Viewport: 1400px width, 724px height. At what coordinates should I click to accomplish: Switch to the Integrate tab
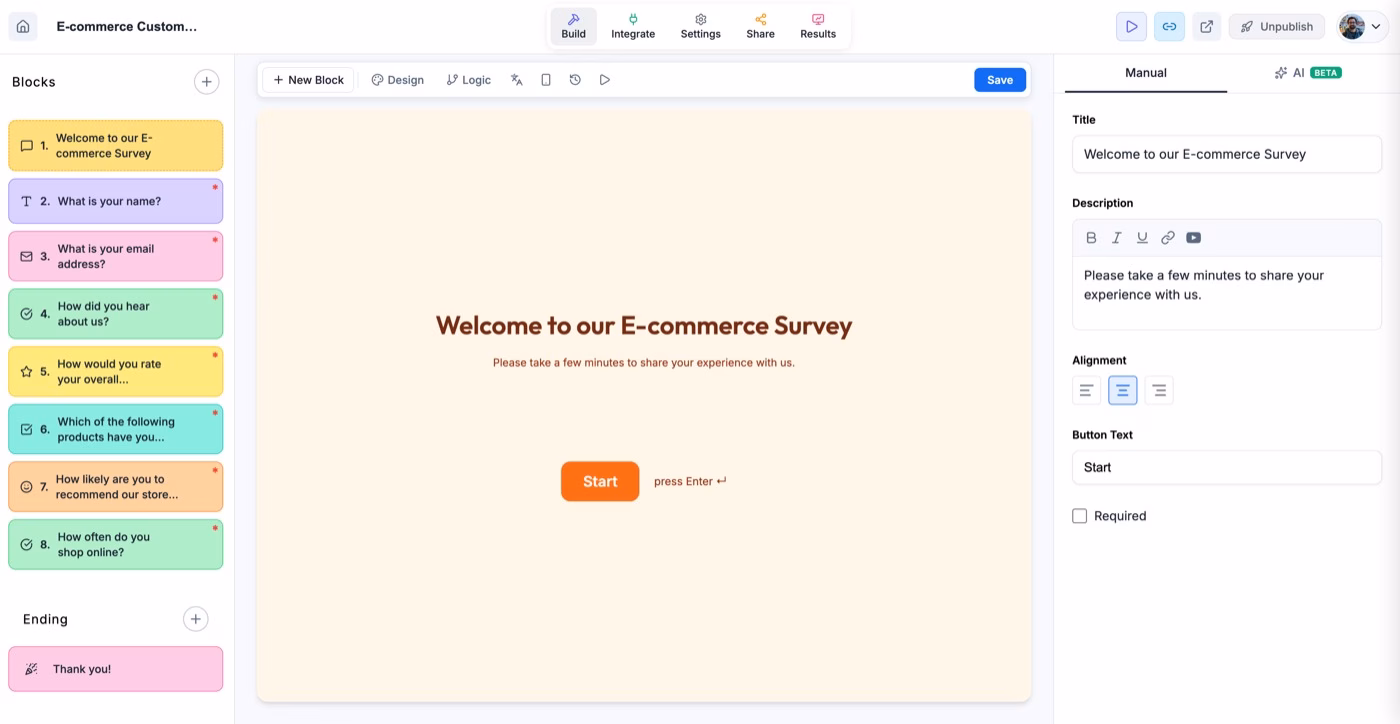[x=633, y=26]
